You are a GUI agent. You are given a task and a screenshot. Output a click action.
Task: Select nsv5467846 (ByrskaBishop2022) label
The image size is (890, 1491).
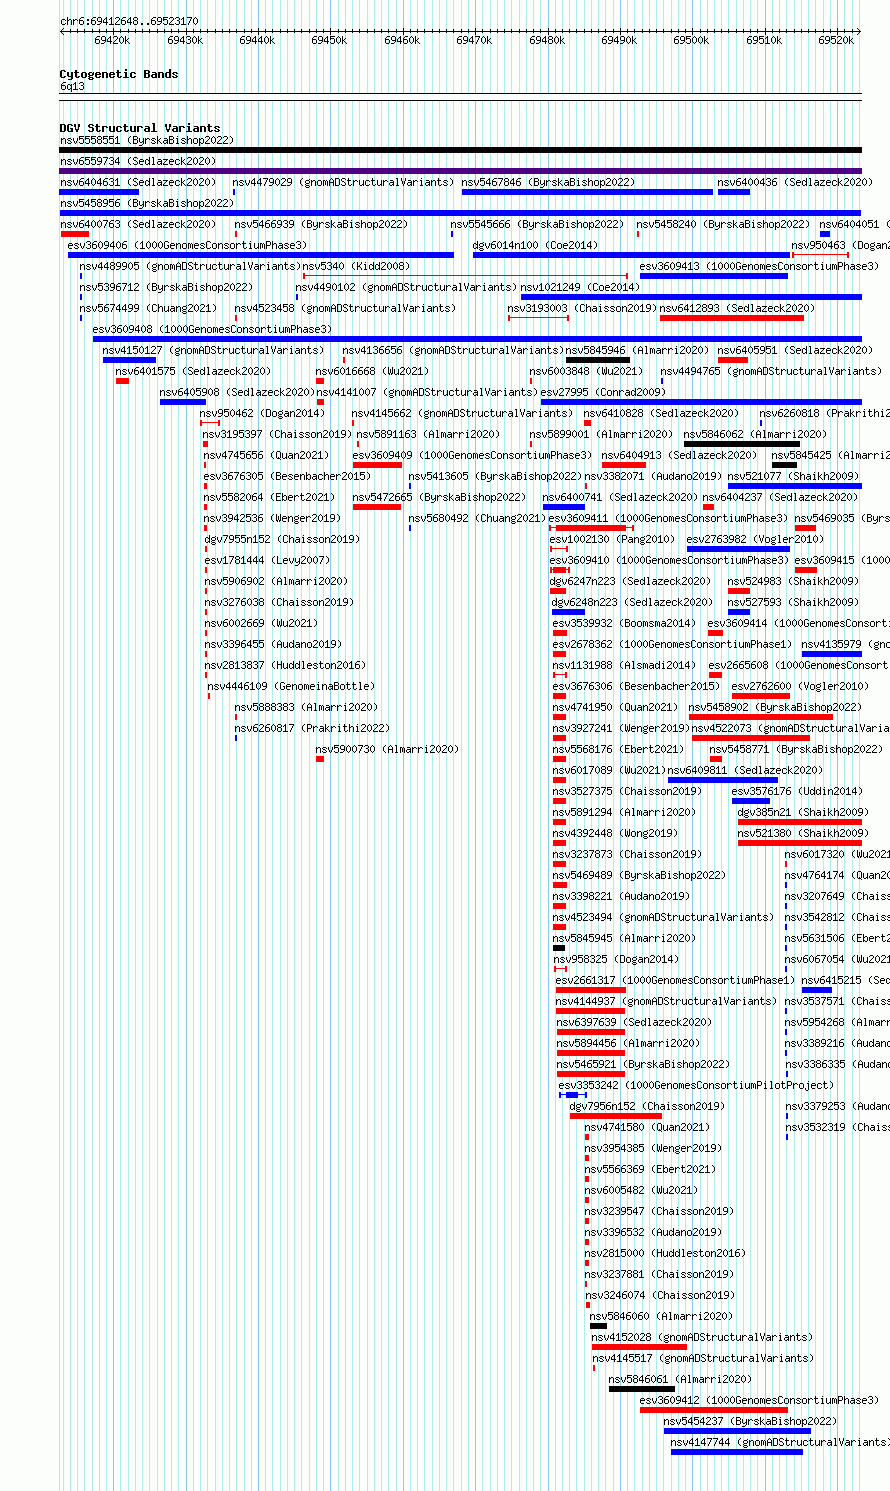(x=548, y=183)
